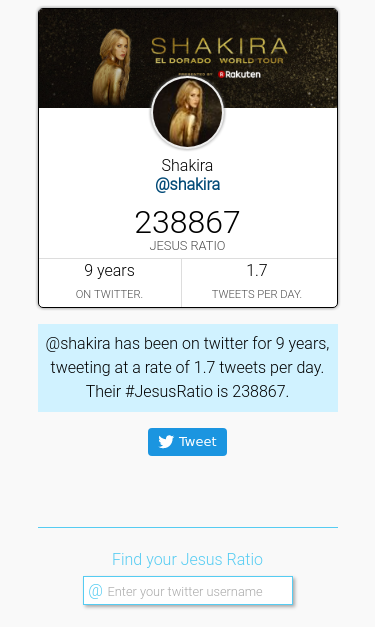Focus the Enter your twitter username field

pyautogui.click(x=188, y=591)
